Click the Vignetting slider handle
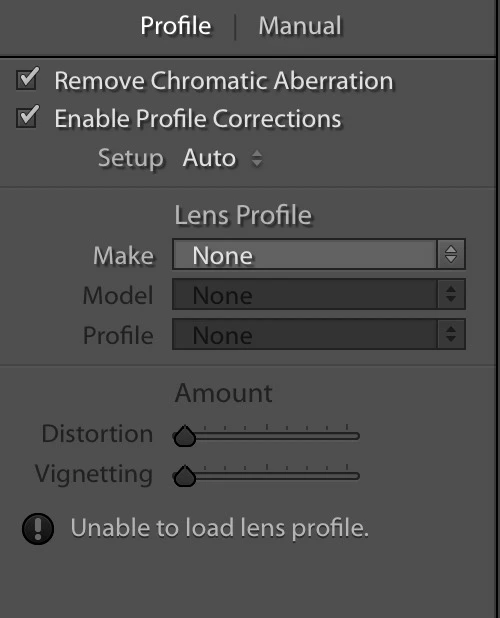Viewport: 500px width, 618px height. click(184, 476)
